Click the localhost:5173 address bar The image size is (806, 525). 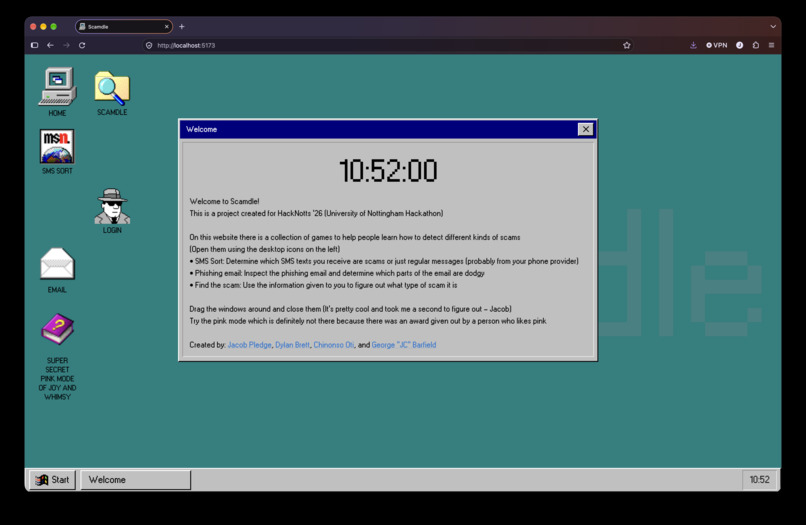(388, 45)
